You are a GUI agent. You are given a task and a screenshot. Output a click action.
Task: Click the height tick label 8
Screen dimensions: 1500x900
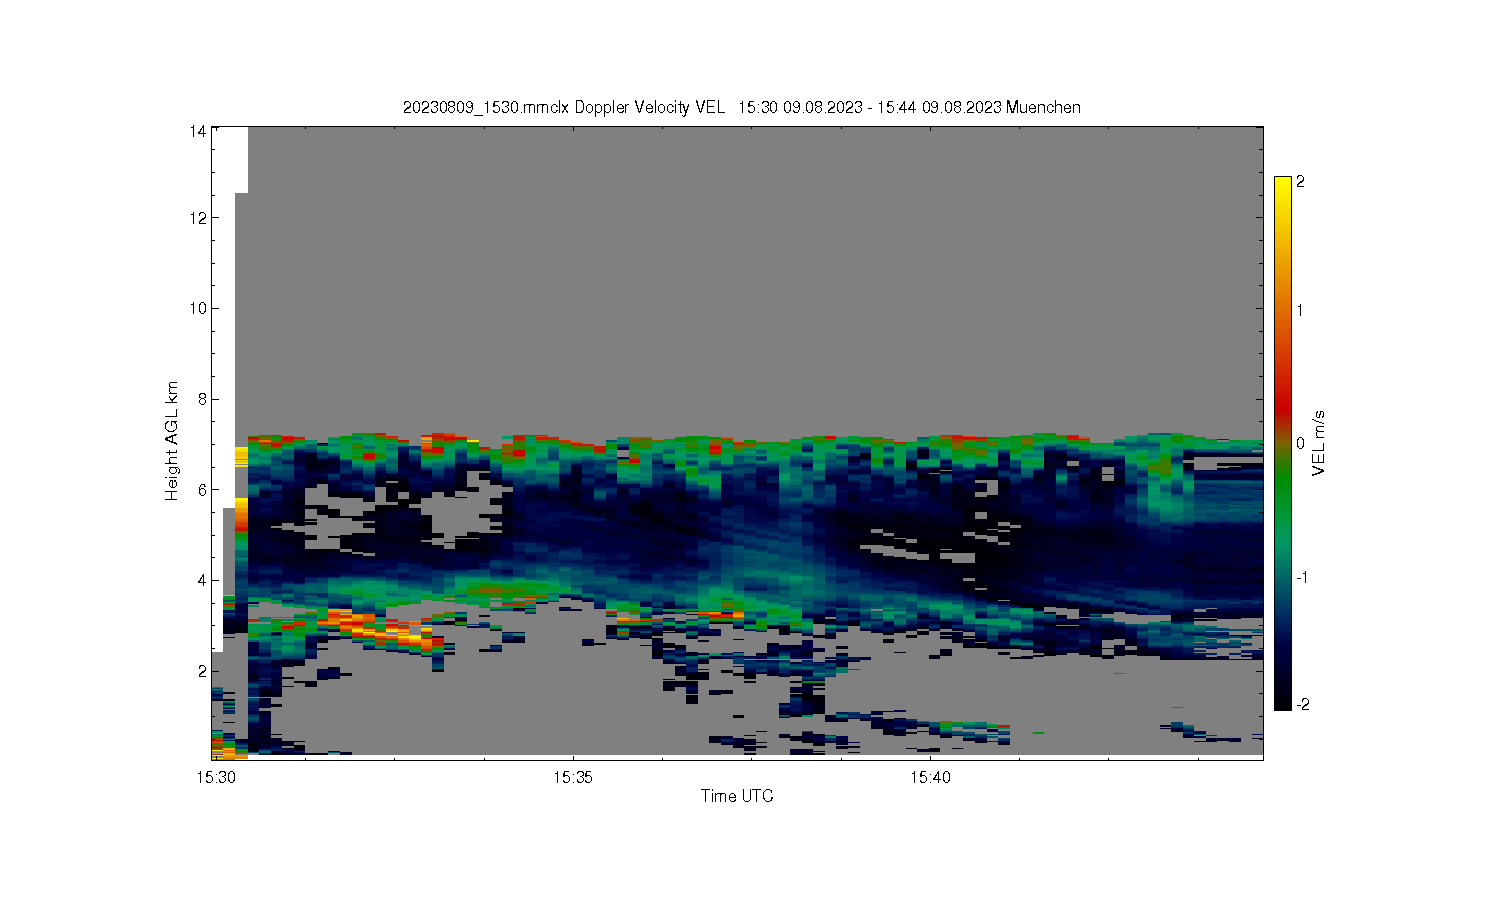pyautogui.click(x=202, y=399)
